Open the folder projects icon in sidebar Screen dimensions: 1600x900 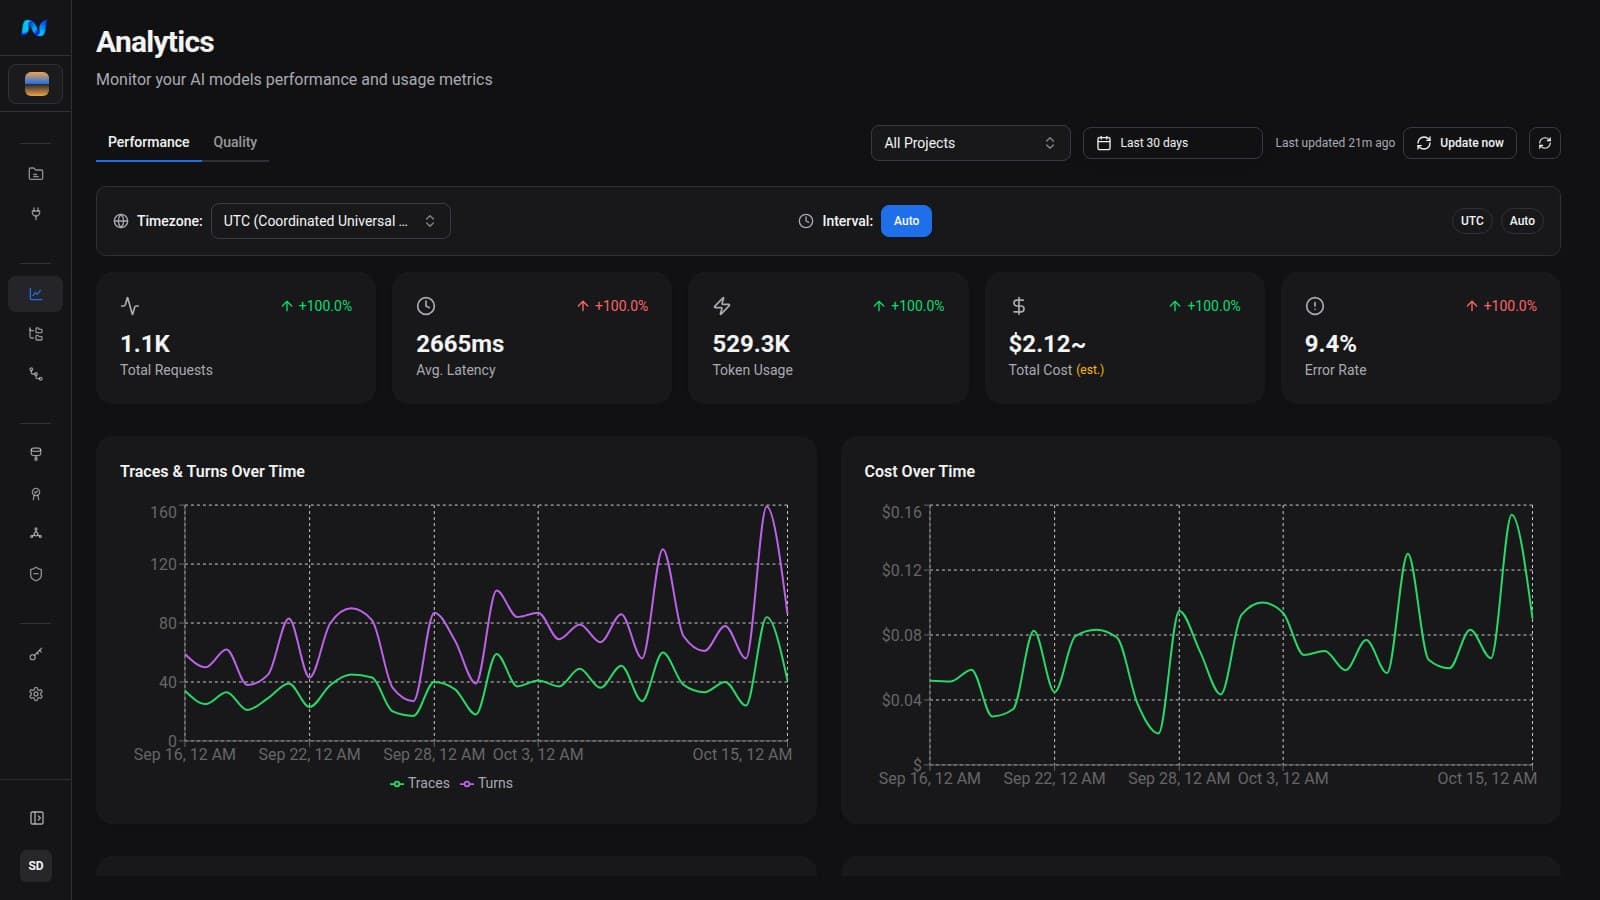pyautogui.click(x=36, y=174)
